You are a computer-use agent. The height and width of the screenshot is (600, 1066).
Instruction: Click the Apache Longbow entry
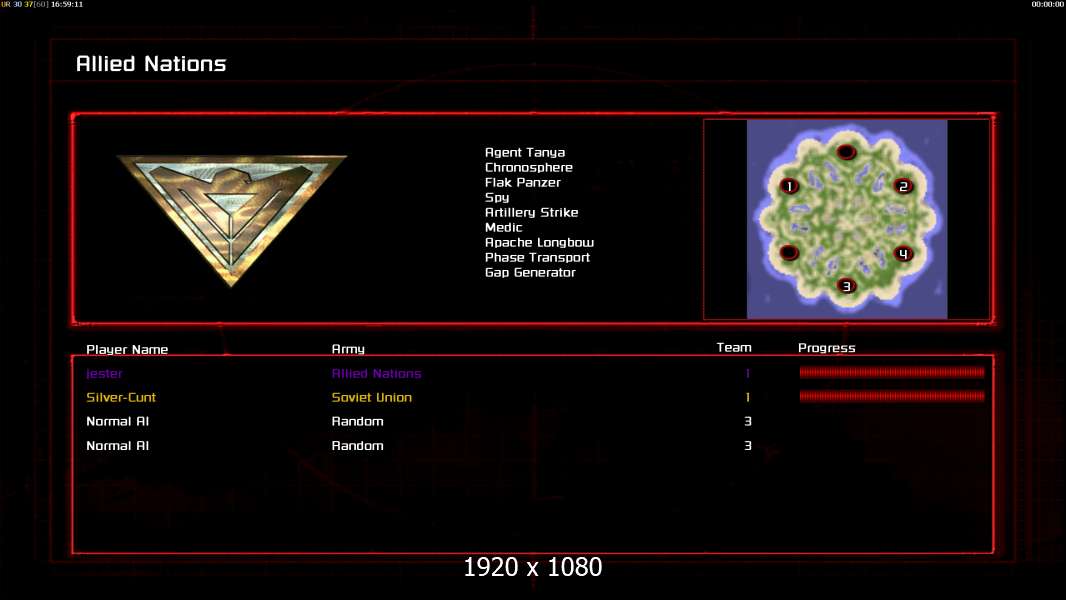pyautogui.click(x=539, y=243)
